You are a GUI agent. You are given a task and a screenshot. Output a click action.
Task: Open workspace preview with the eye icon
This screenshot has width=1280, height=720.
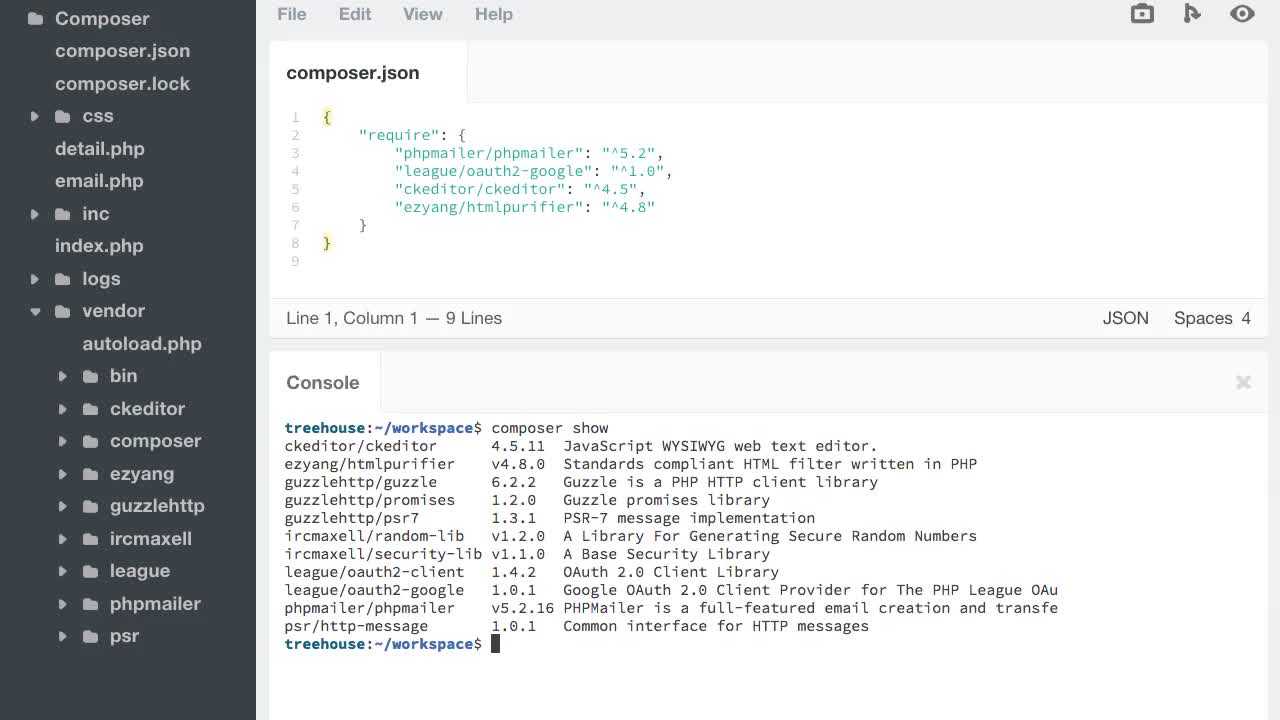pos(1242,14)
